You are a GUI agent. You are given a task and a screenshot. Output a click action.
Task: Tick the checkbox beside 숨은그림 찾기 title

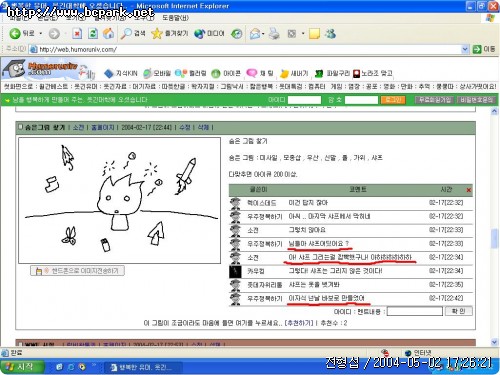20,127
